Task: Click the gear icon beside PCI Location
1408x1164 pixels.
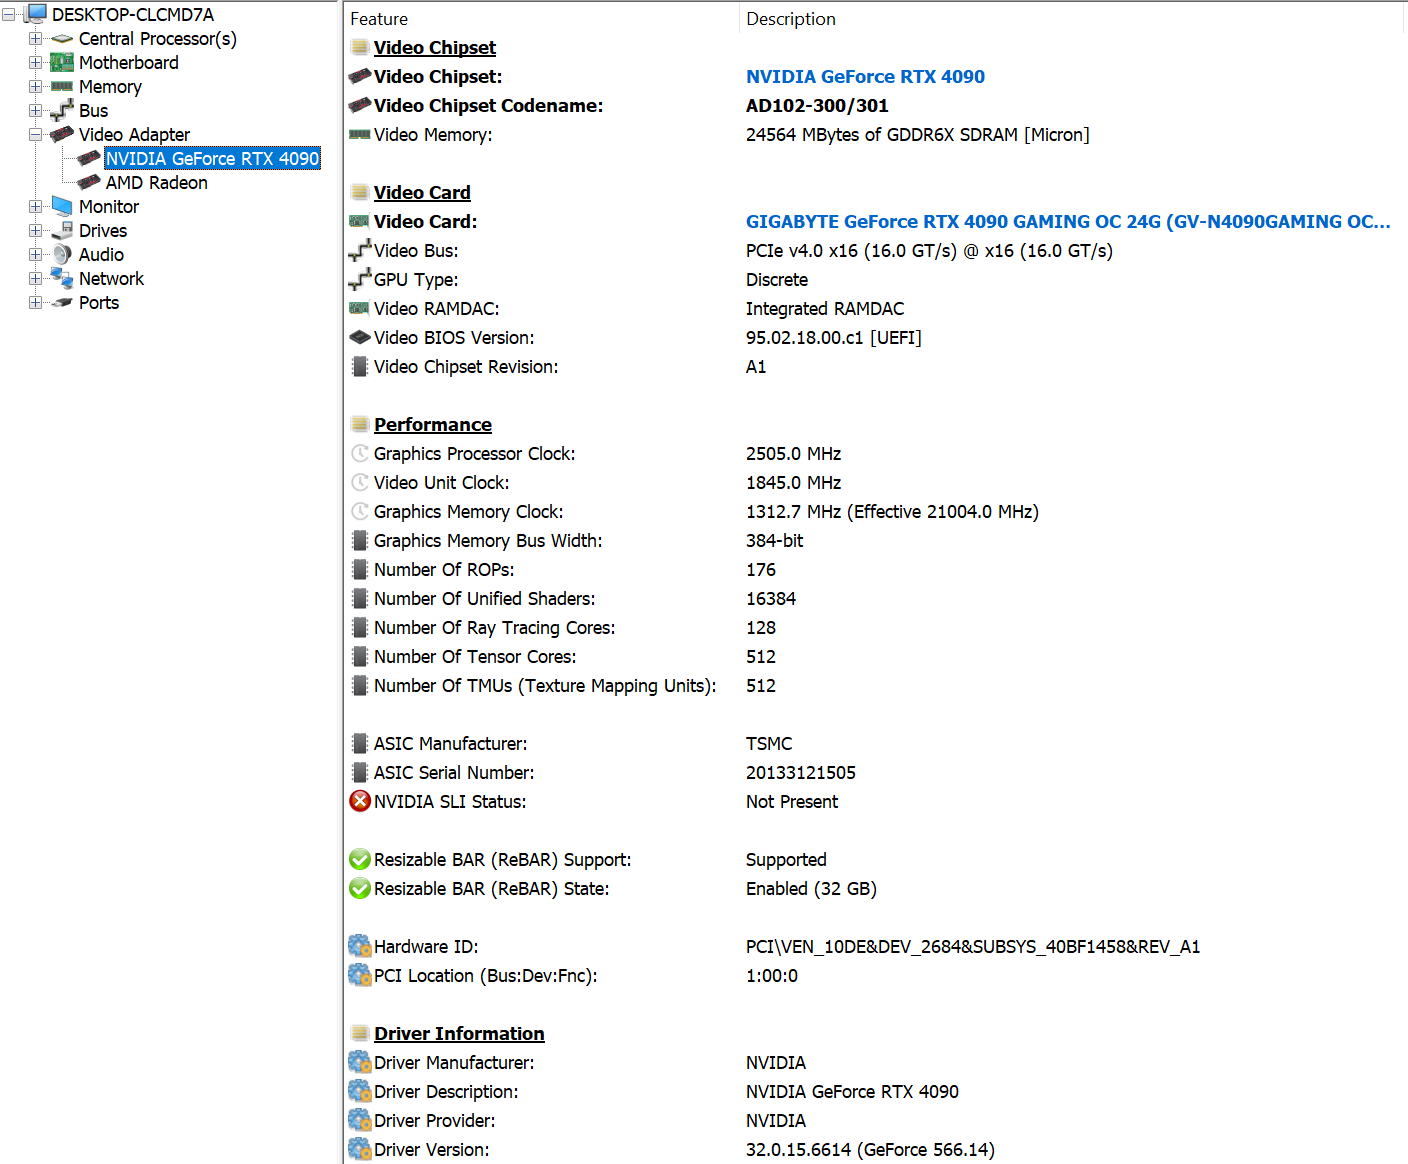Action: 360,975
